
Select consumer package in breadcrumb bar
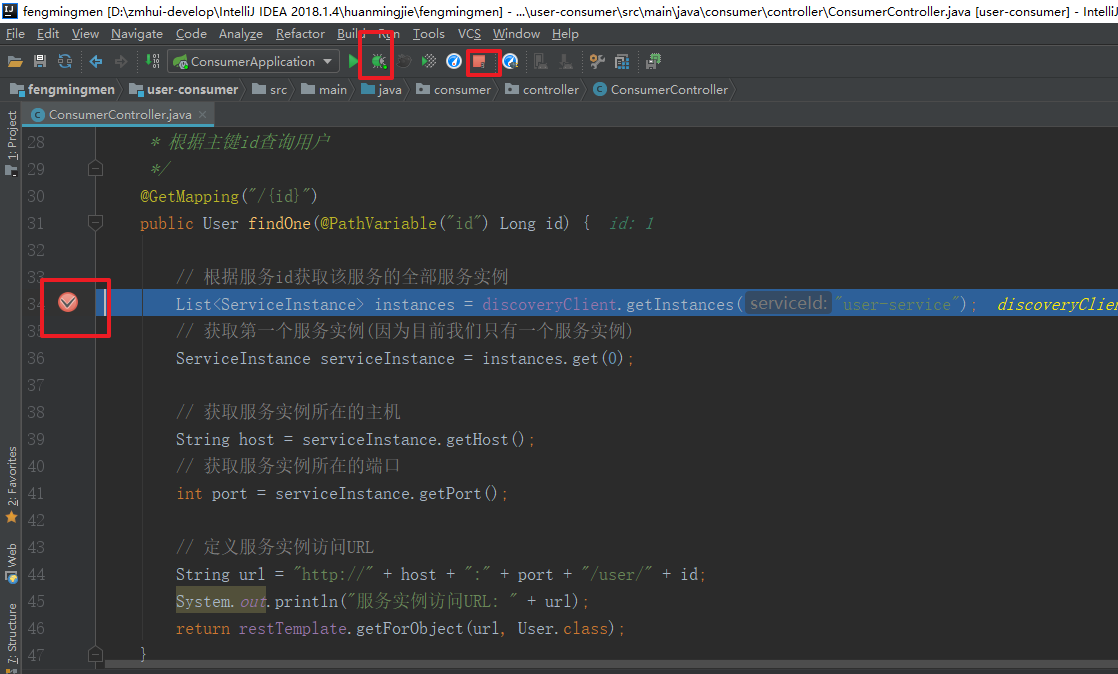(x=454, y=89)
